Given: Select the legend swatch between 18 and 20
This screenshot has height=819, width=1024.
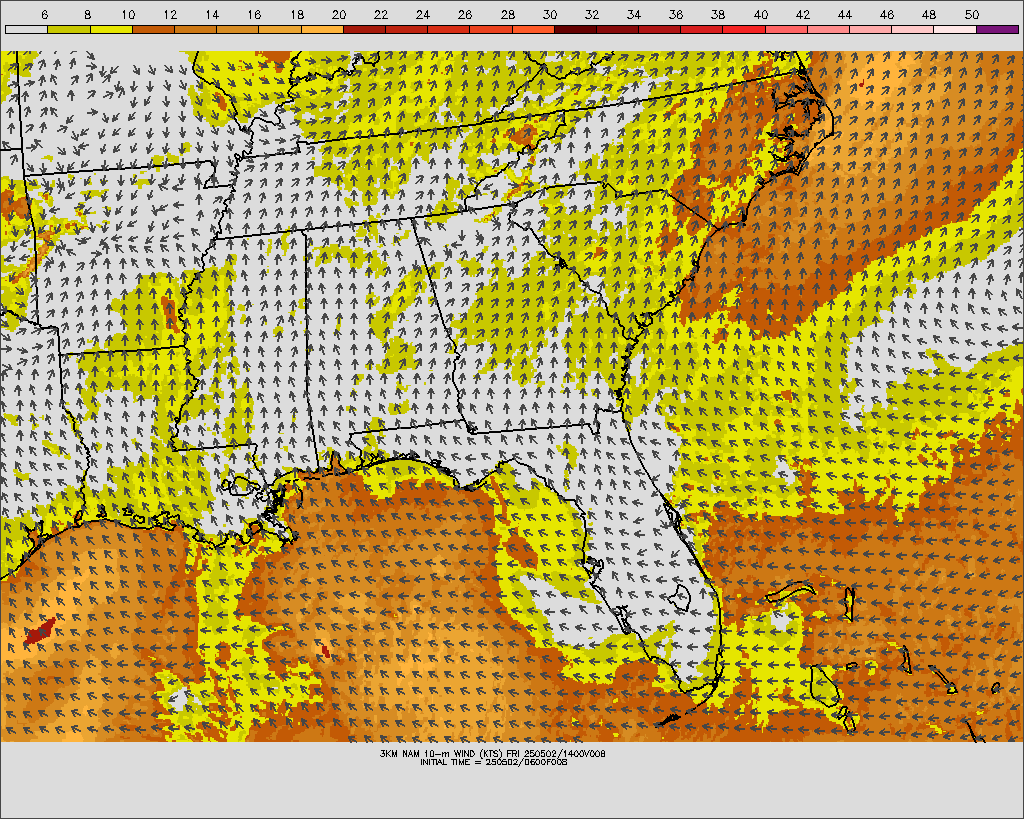Looking at the screenshot, I should coord(322,29).
